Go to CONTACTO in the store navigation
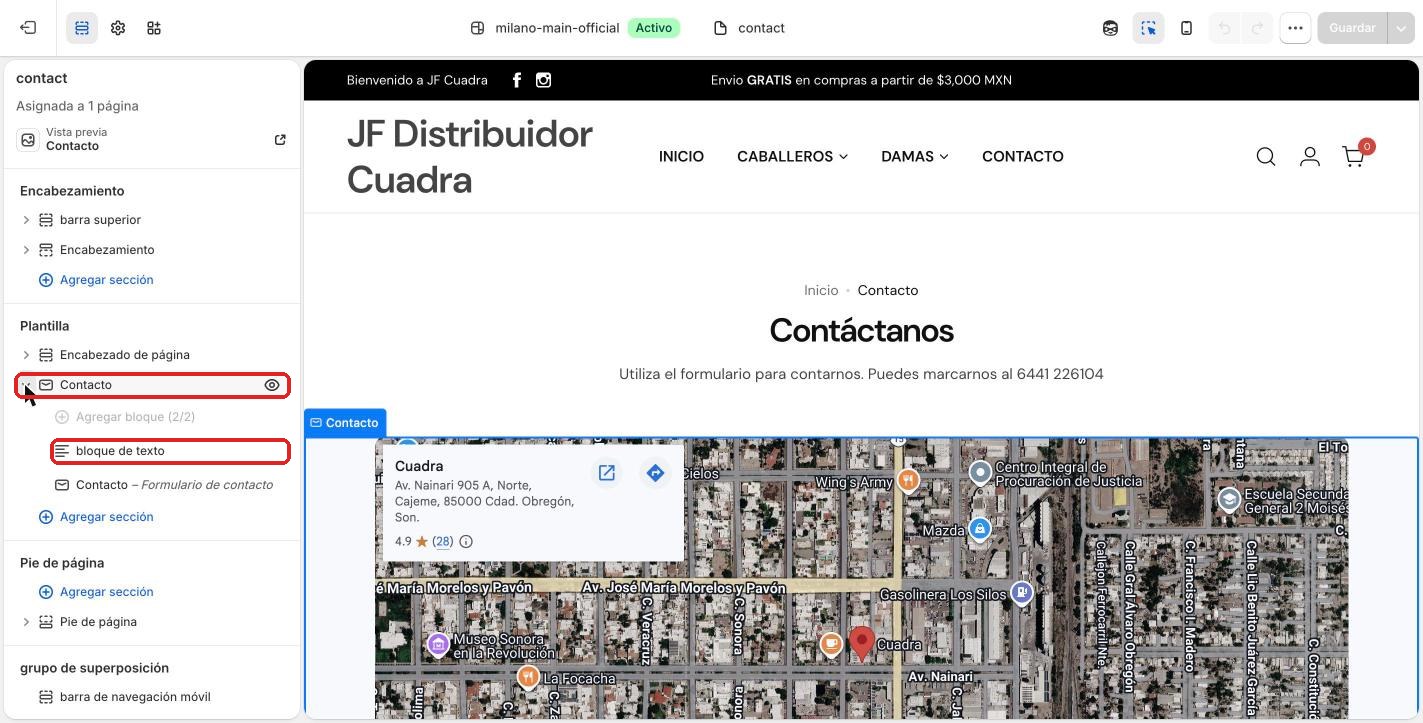 tap(1023, 156)
